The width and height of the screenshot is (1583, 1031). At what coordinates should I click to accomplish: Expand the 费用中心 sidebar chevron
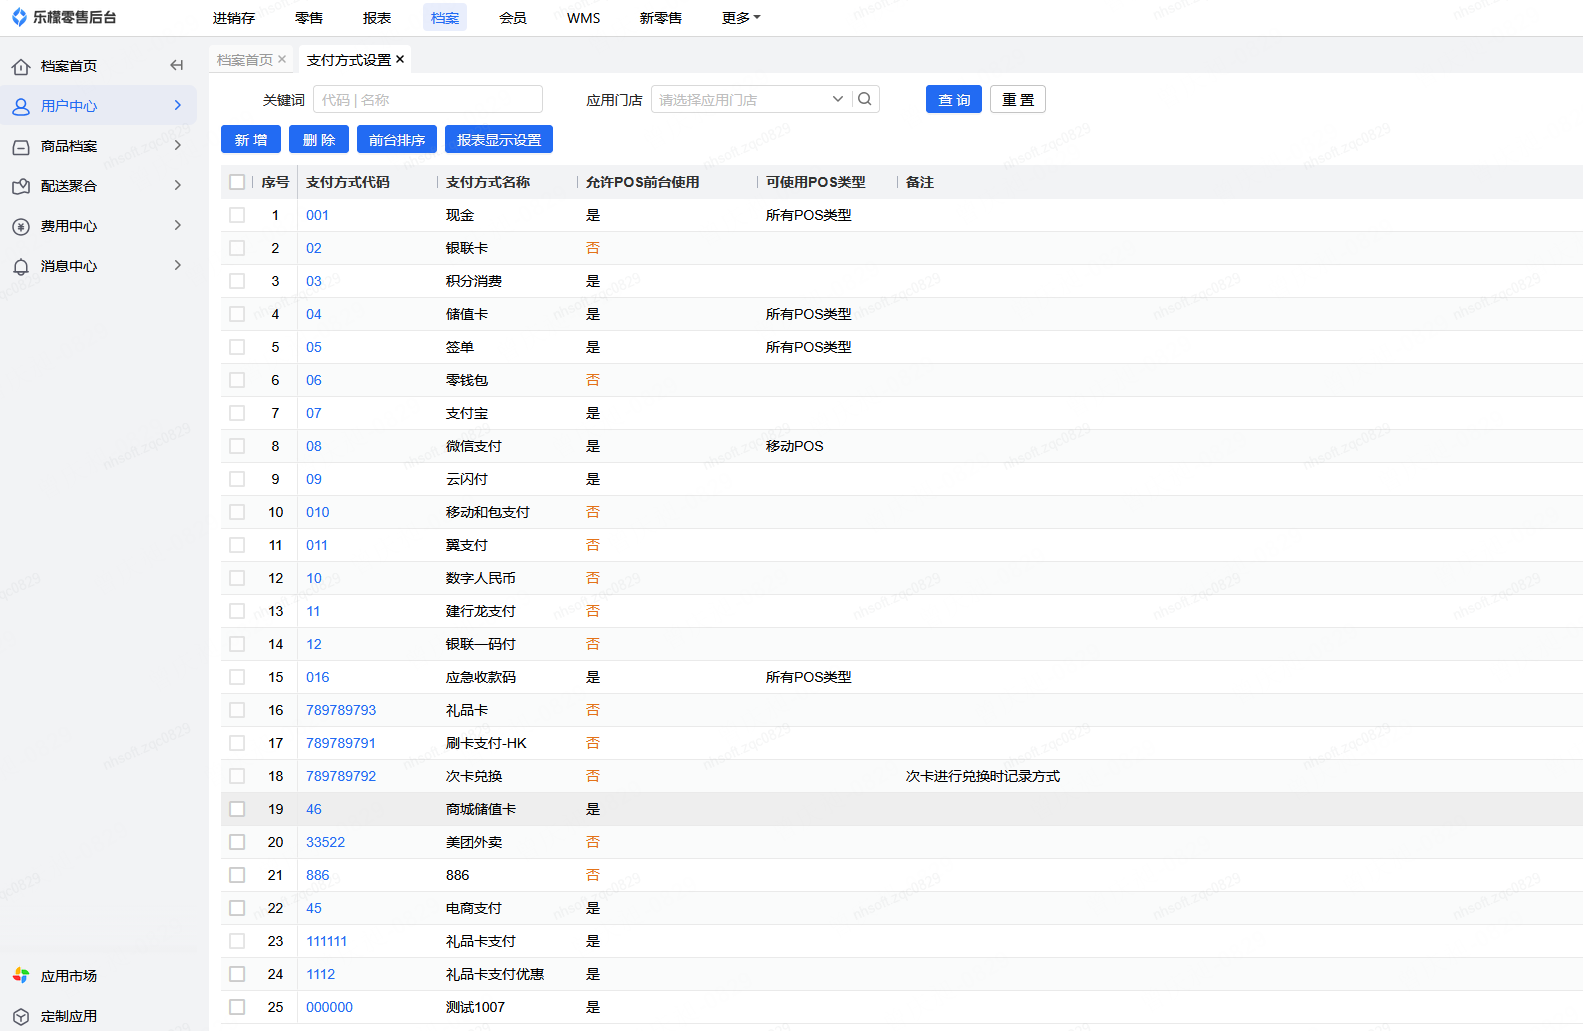[178, 225]
